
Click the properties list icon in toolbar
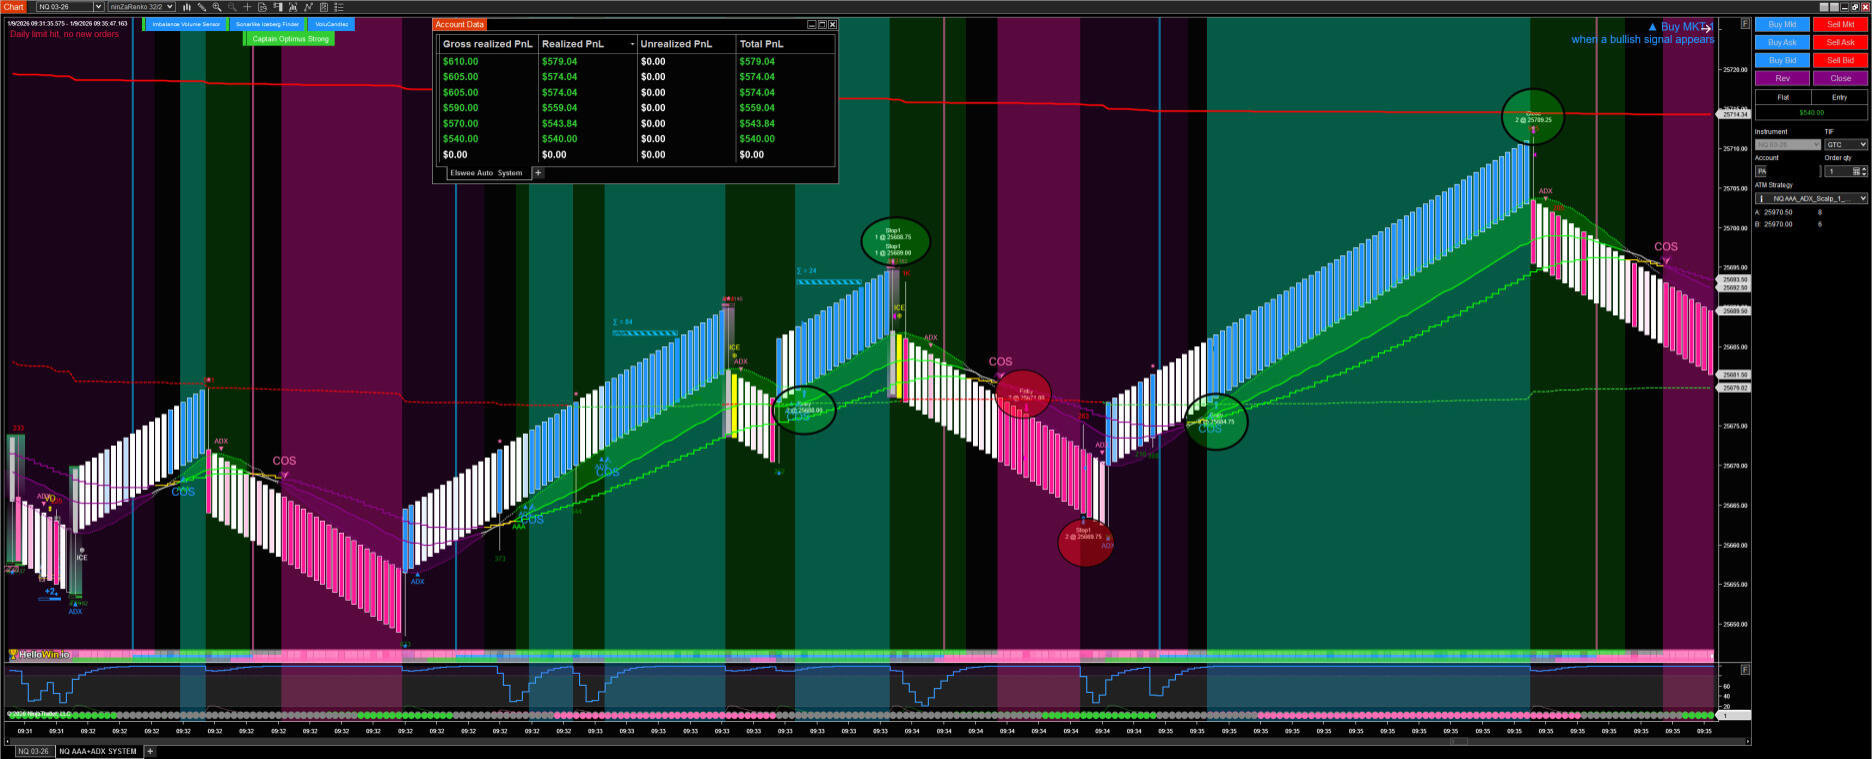tap(339, 7)
